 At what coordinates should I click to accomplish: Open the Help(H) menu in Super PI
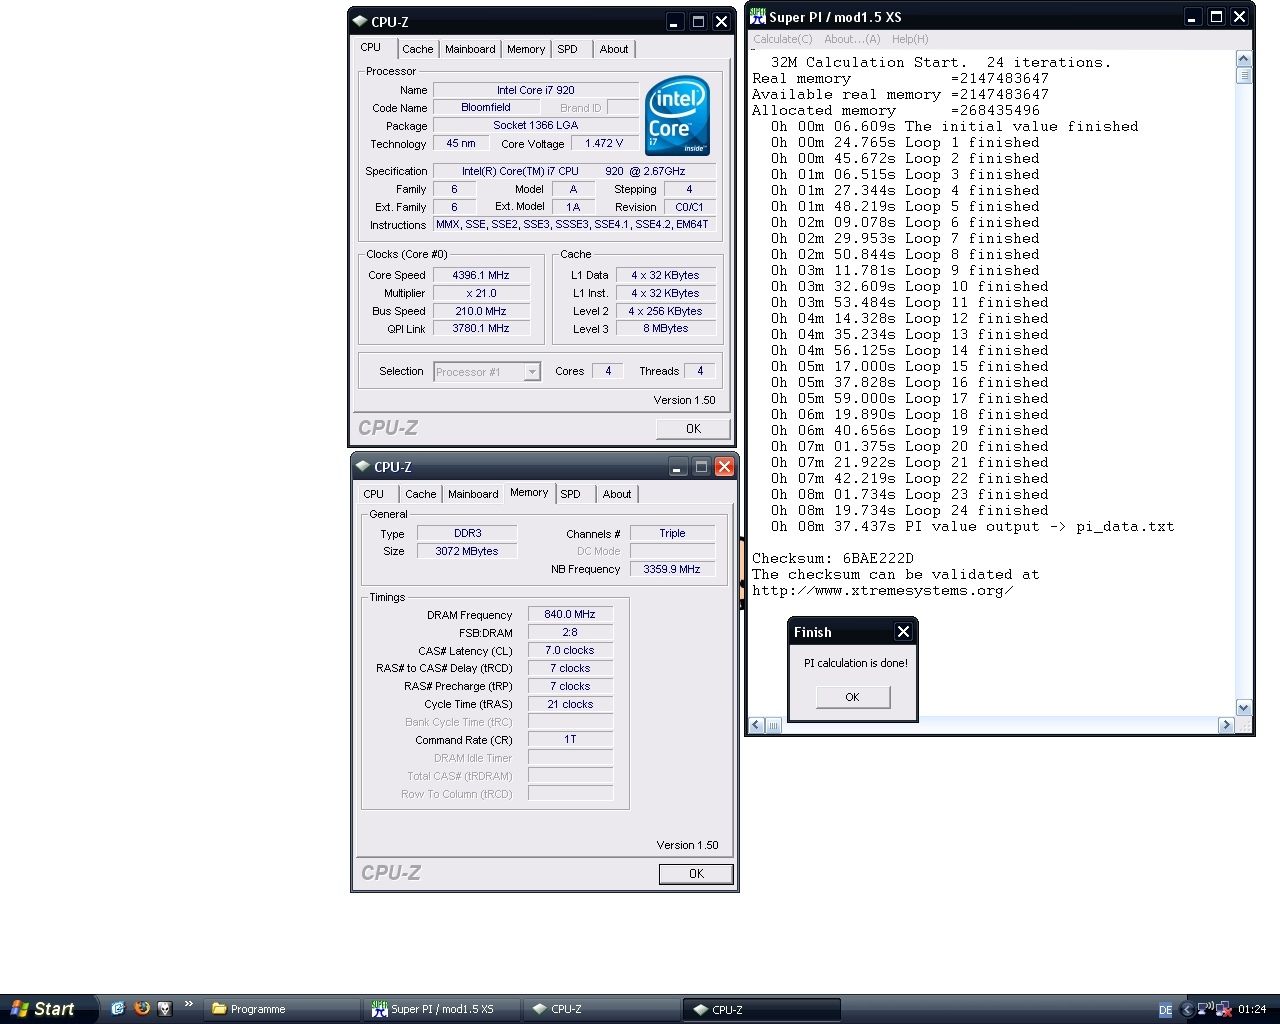point(910,39)
